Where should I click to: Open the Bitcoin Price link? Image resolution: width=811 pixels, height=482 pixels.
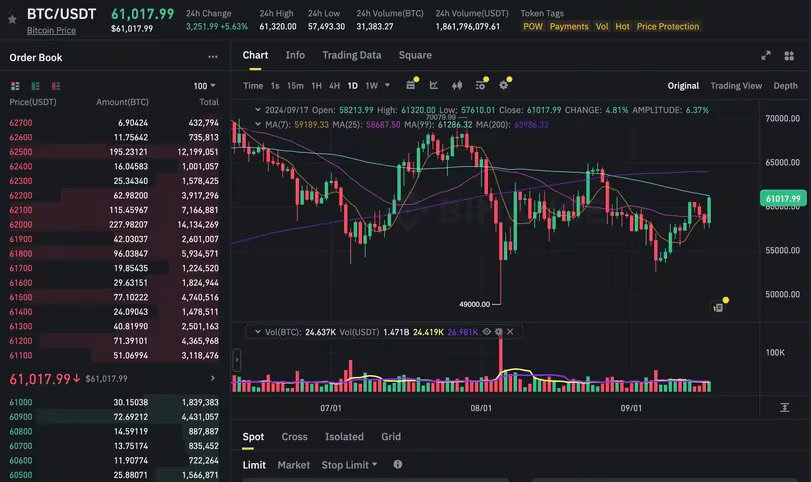click(51, 31)
